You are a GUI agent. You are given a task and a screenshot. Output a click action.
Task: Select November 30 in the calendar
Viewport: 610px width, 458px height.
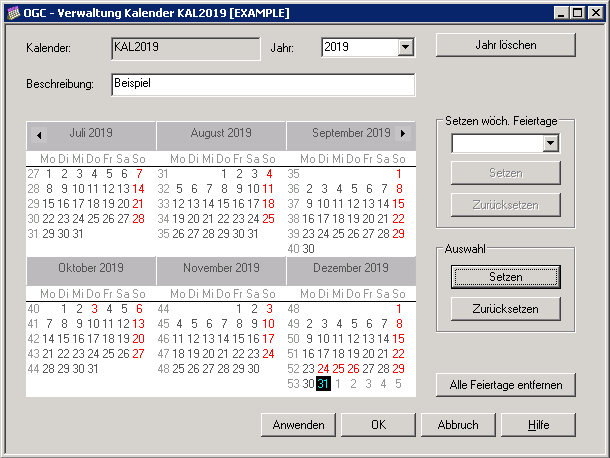tap(253, 369)
